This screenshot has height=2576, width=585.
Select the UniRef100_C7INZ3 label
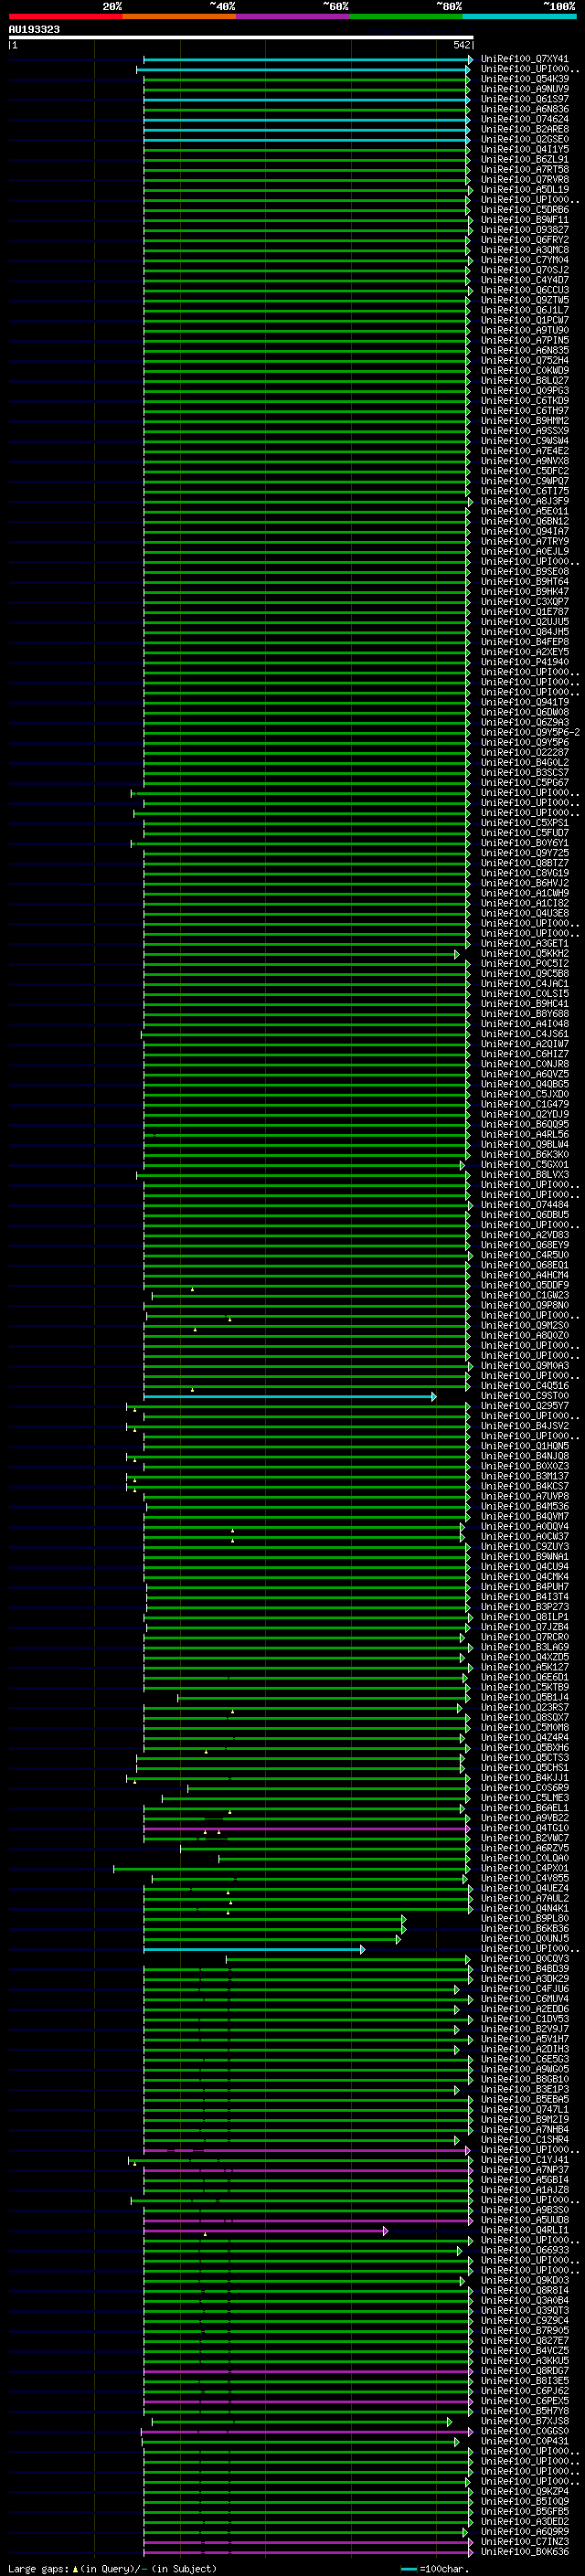pyautogui.click(x=525, y=2542)
